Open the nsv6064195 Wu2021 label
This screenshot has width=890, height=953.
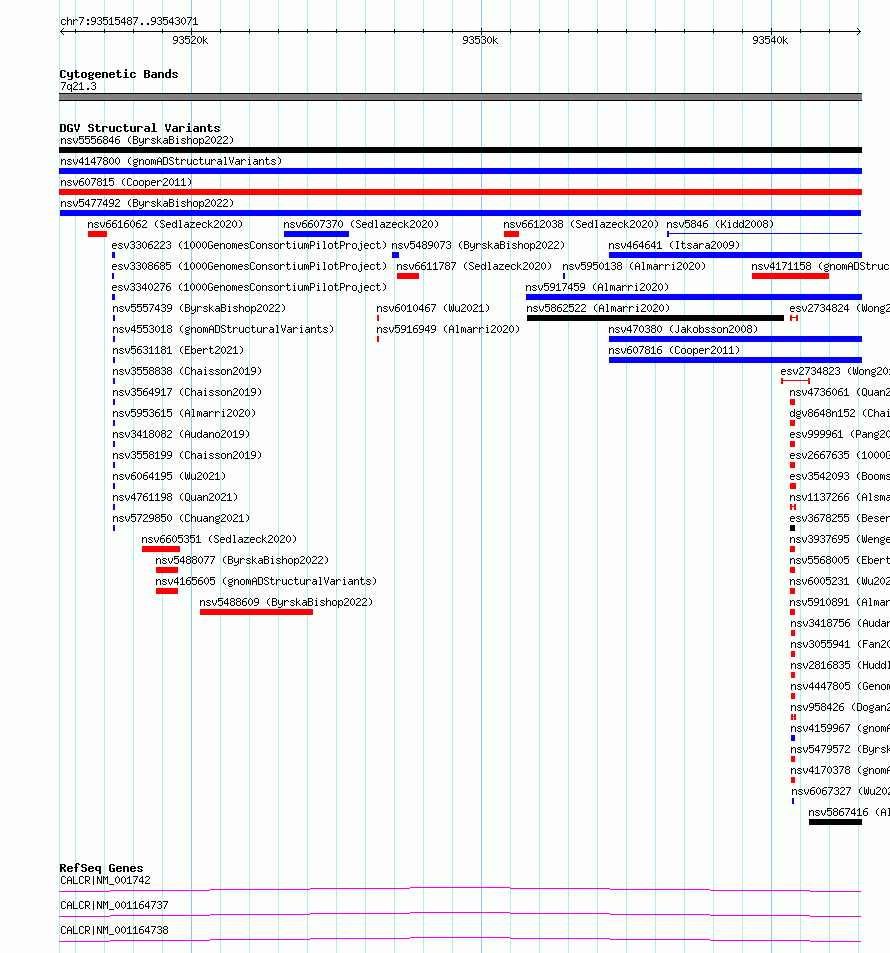(x=169, y=476)
